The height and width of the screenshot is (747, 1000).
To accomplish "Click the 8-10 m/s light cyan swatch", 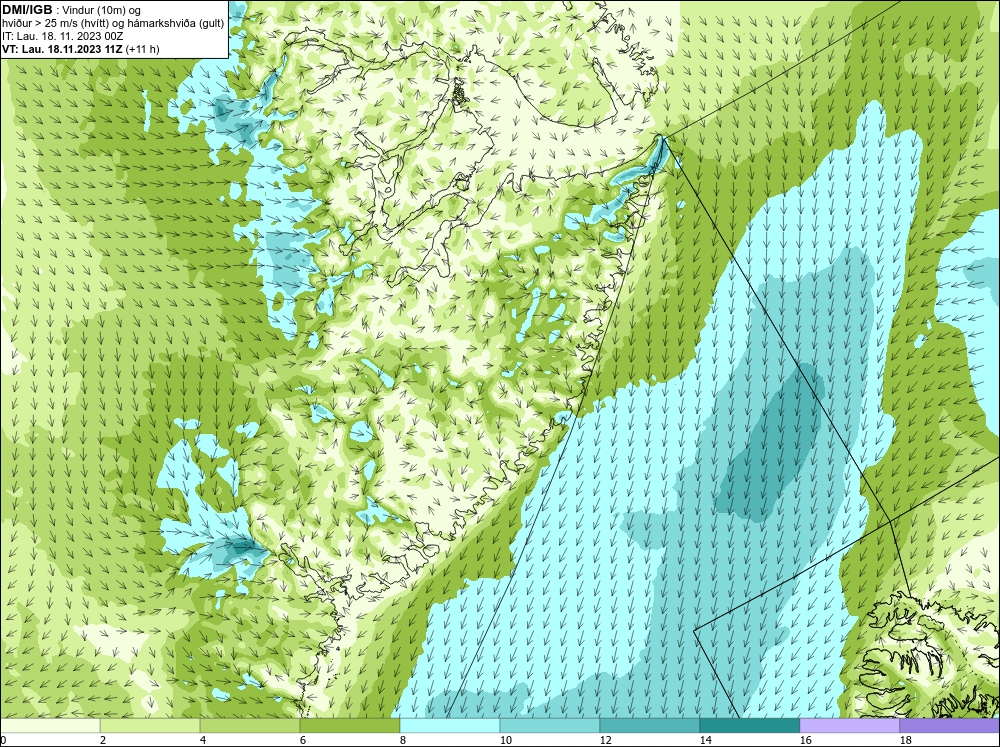I will tap(450, 726).
